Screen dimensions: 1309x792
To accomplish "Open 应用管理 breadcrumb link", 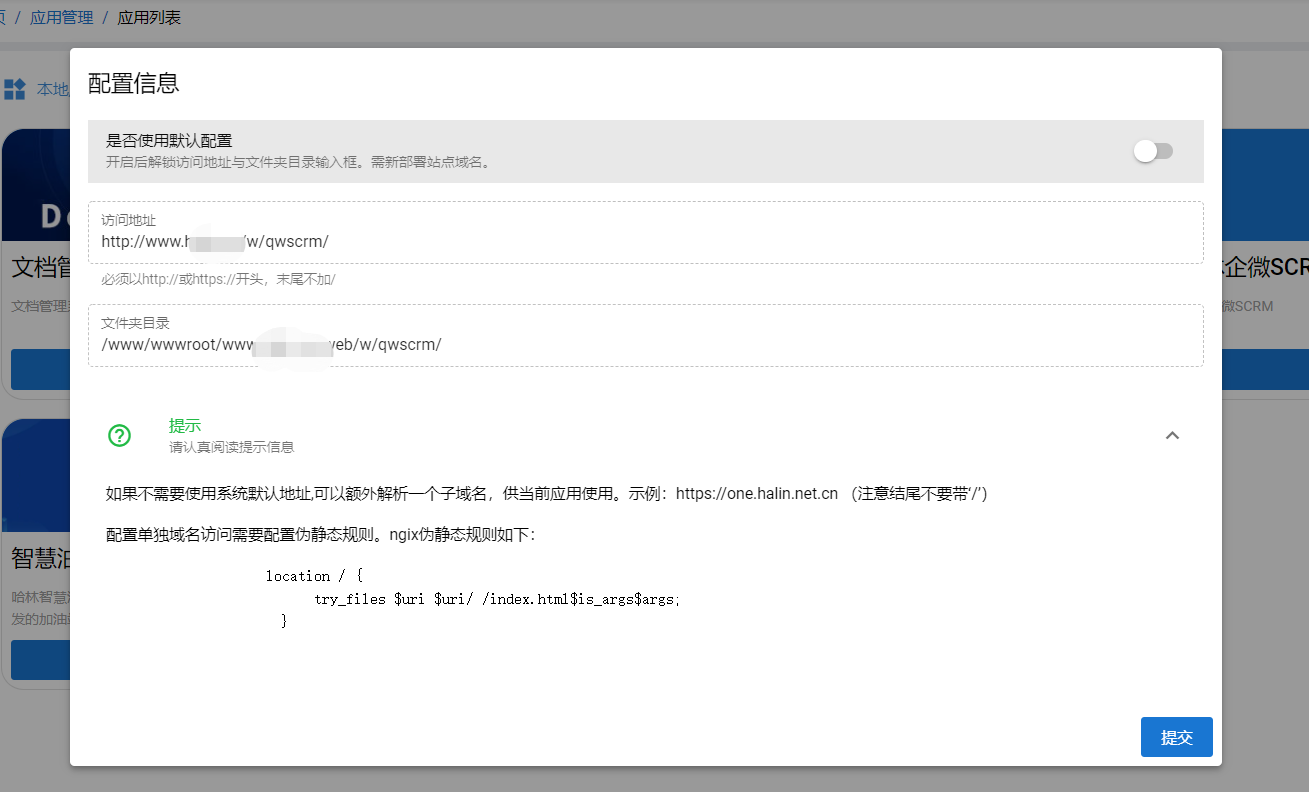I will tap(62, 18).
